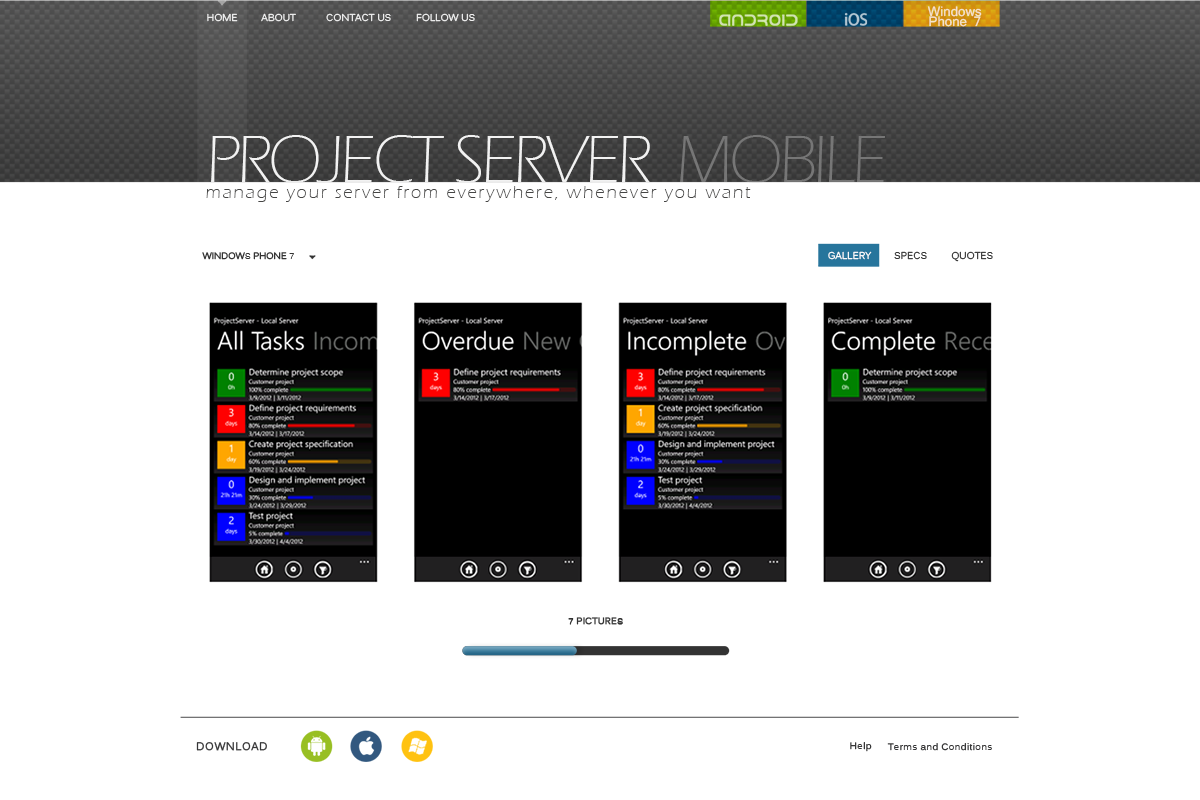
Task: Click the Windows Phone download icon
Action: tap(417, 746)
